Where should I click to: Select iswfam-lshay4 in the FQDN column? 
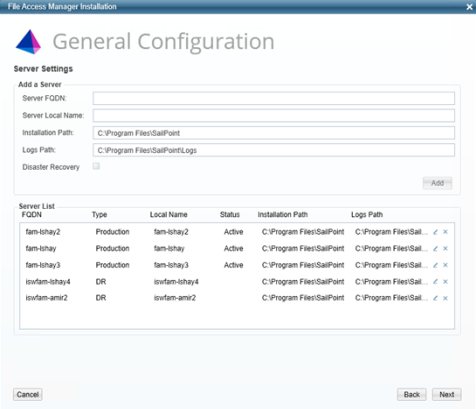[x=48, y=282]
